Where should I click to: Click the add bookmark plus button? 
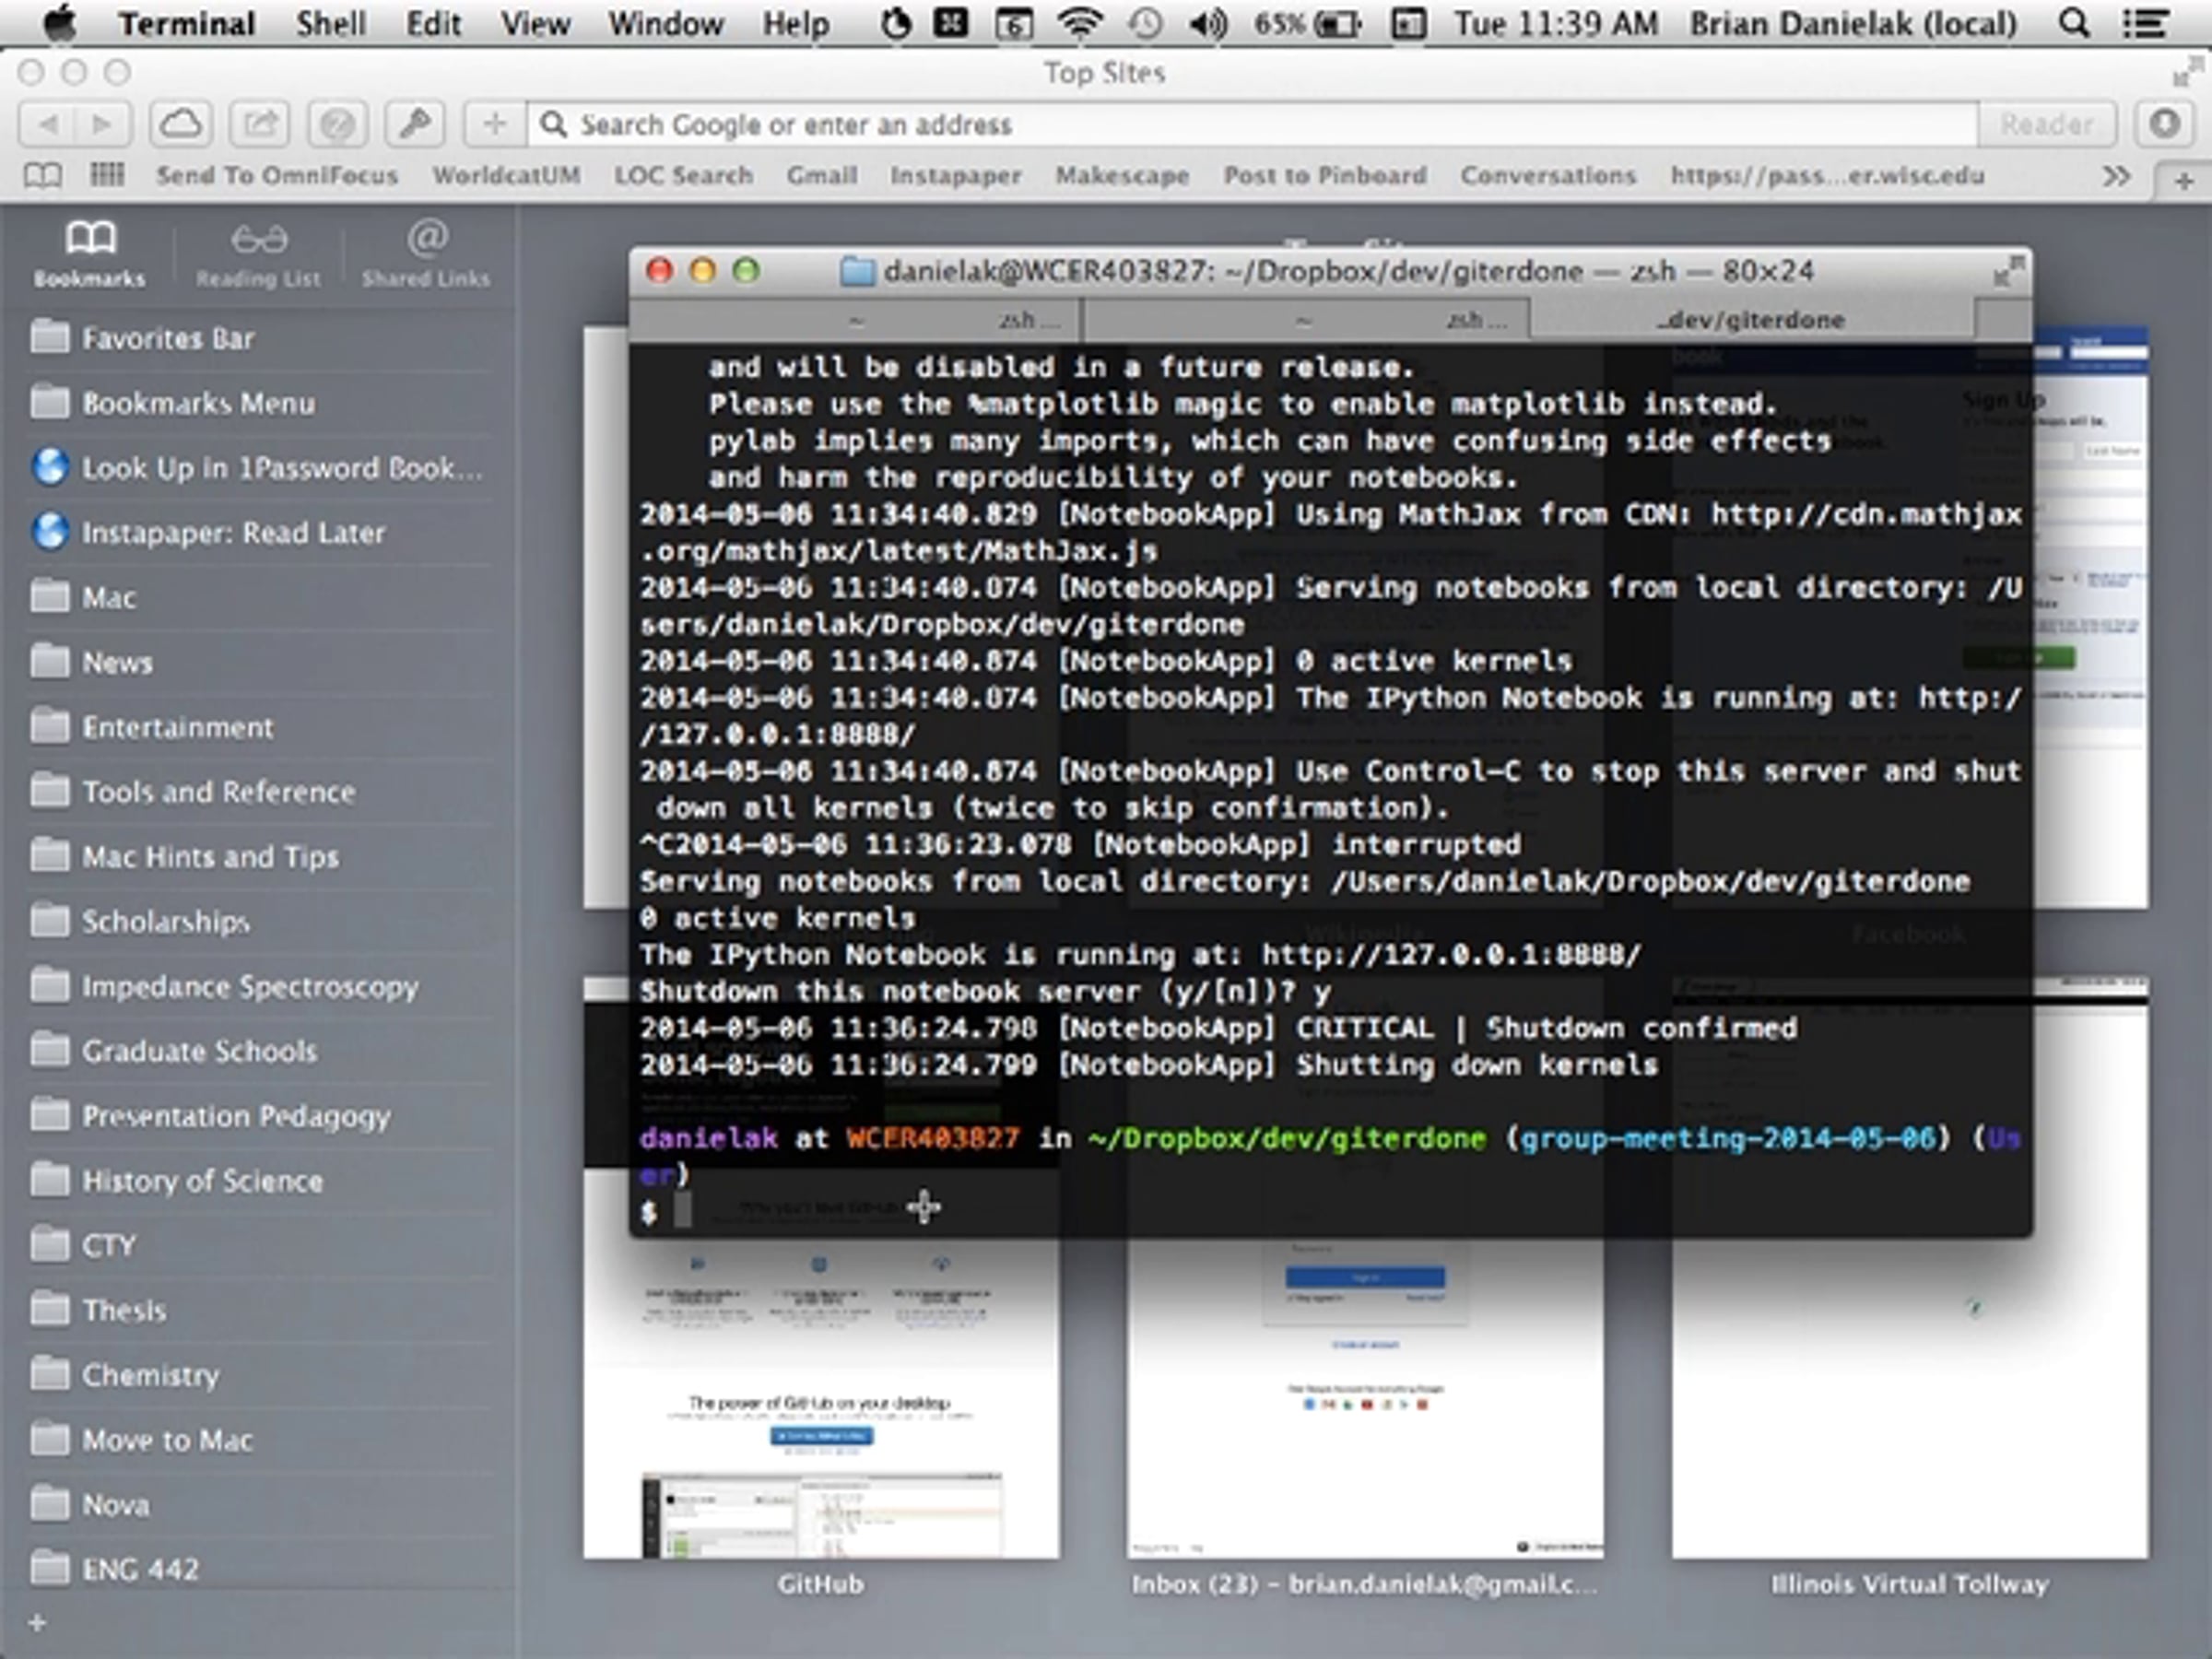pos(494,124)
